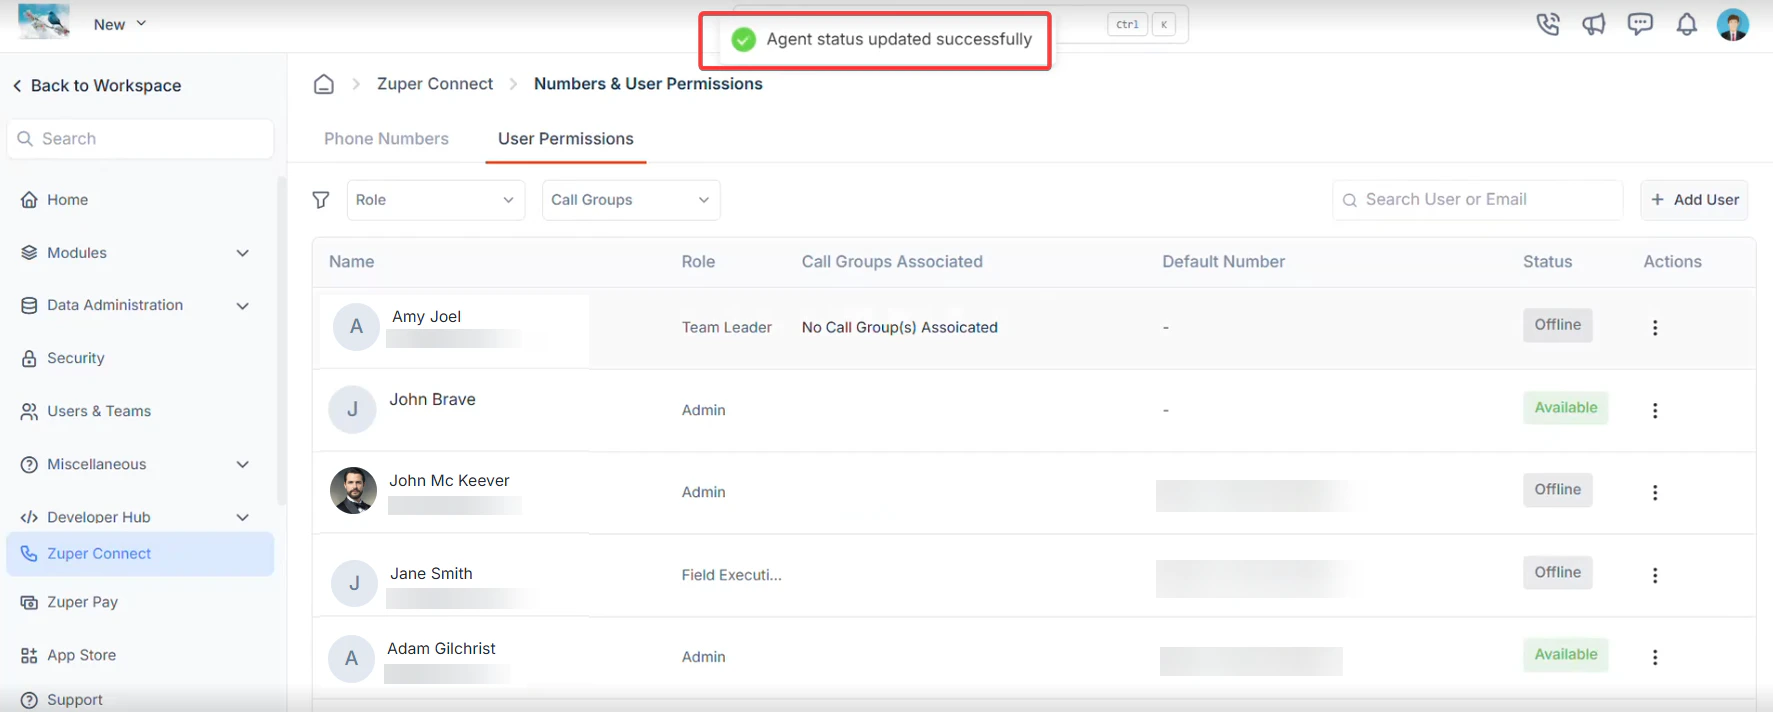Click Amy Joel's Offline status badge
This screenshot has height=712, width=1773.
click(1558, 325)
